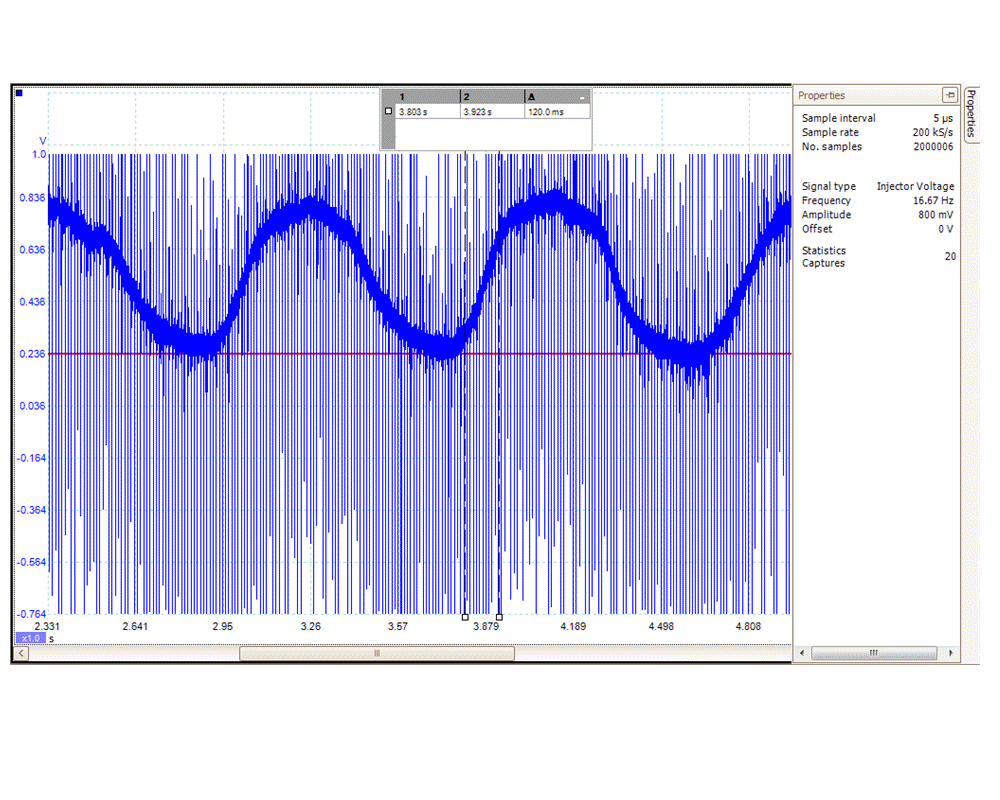Click the 2.331 time axis label
The image size is (1000, 800).
click(47, 626)
